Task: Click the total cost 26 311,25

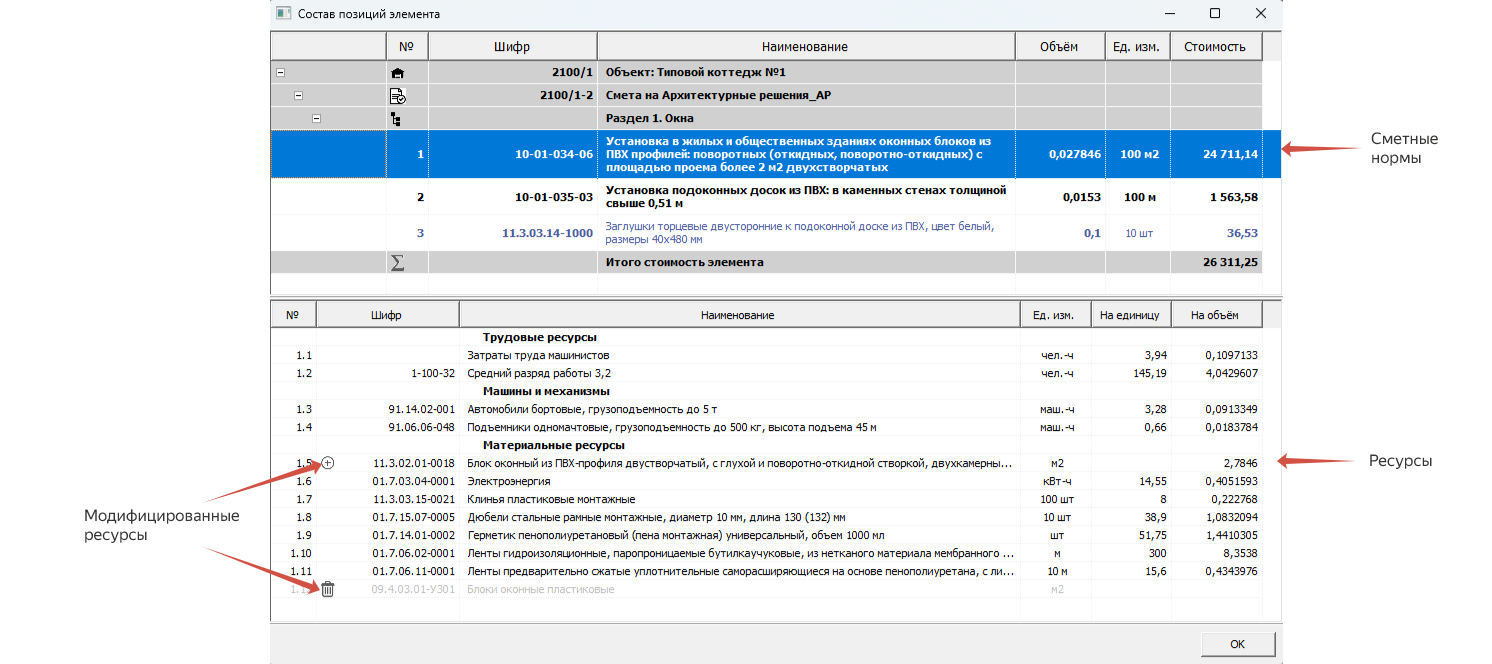Action: click(x=1230, y=262)
